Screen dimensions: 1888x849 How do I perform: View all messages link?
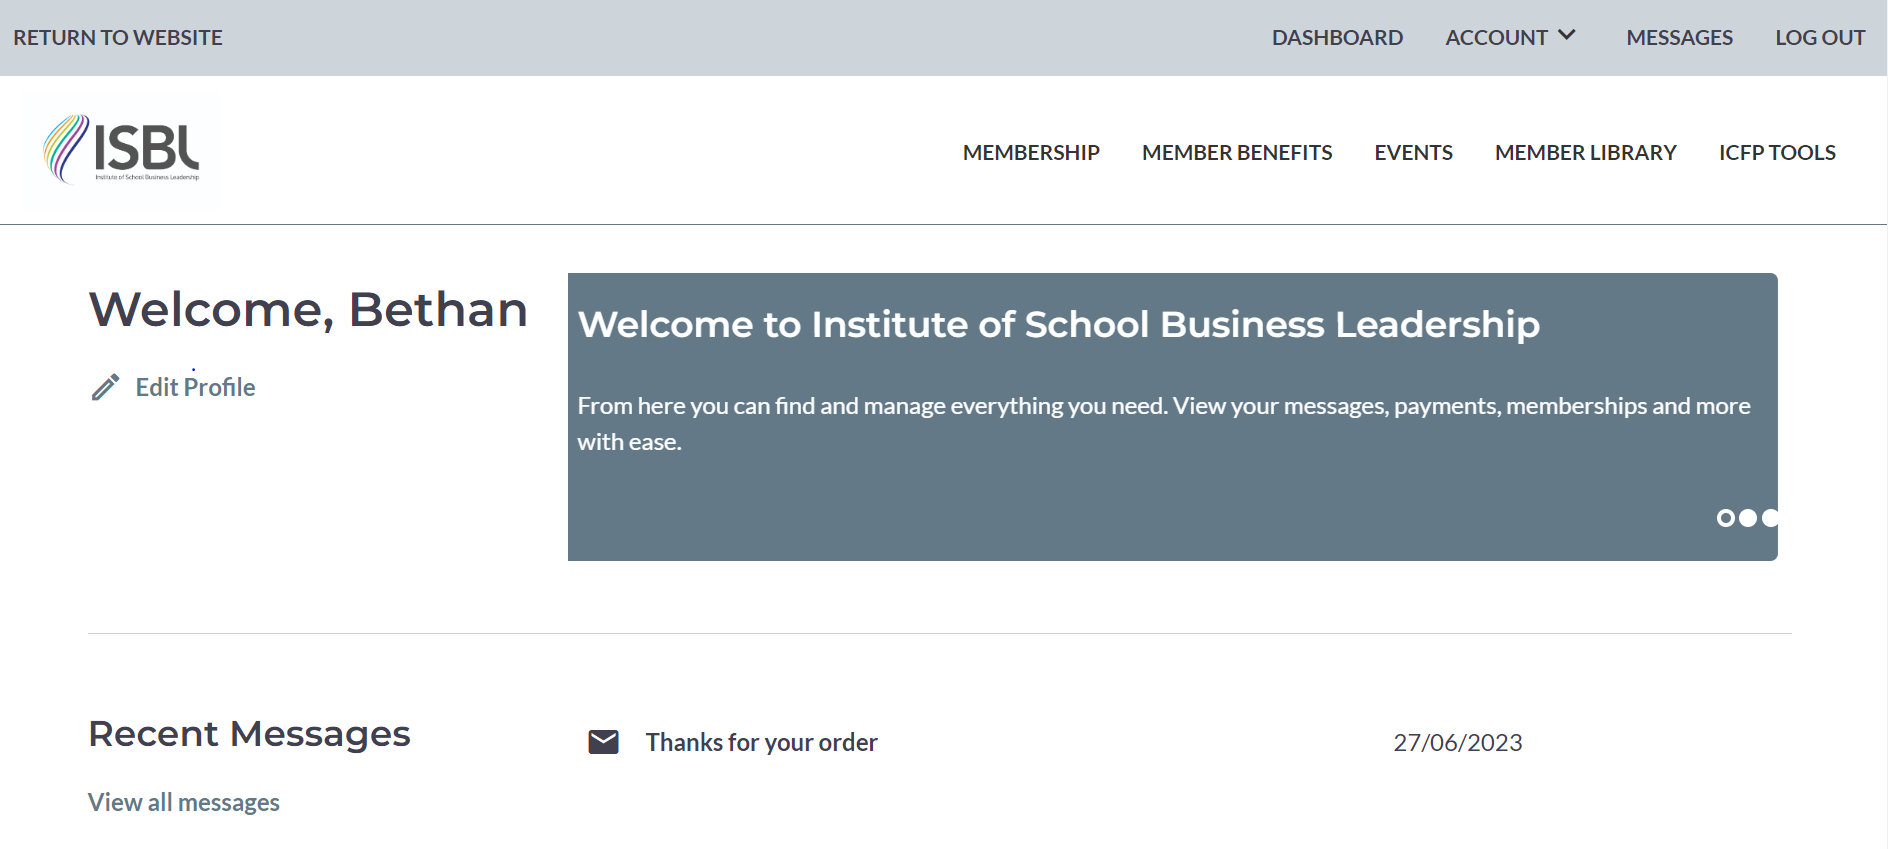click(184, 802)
